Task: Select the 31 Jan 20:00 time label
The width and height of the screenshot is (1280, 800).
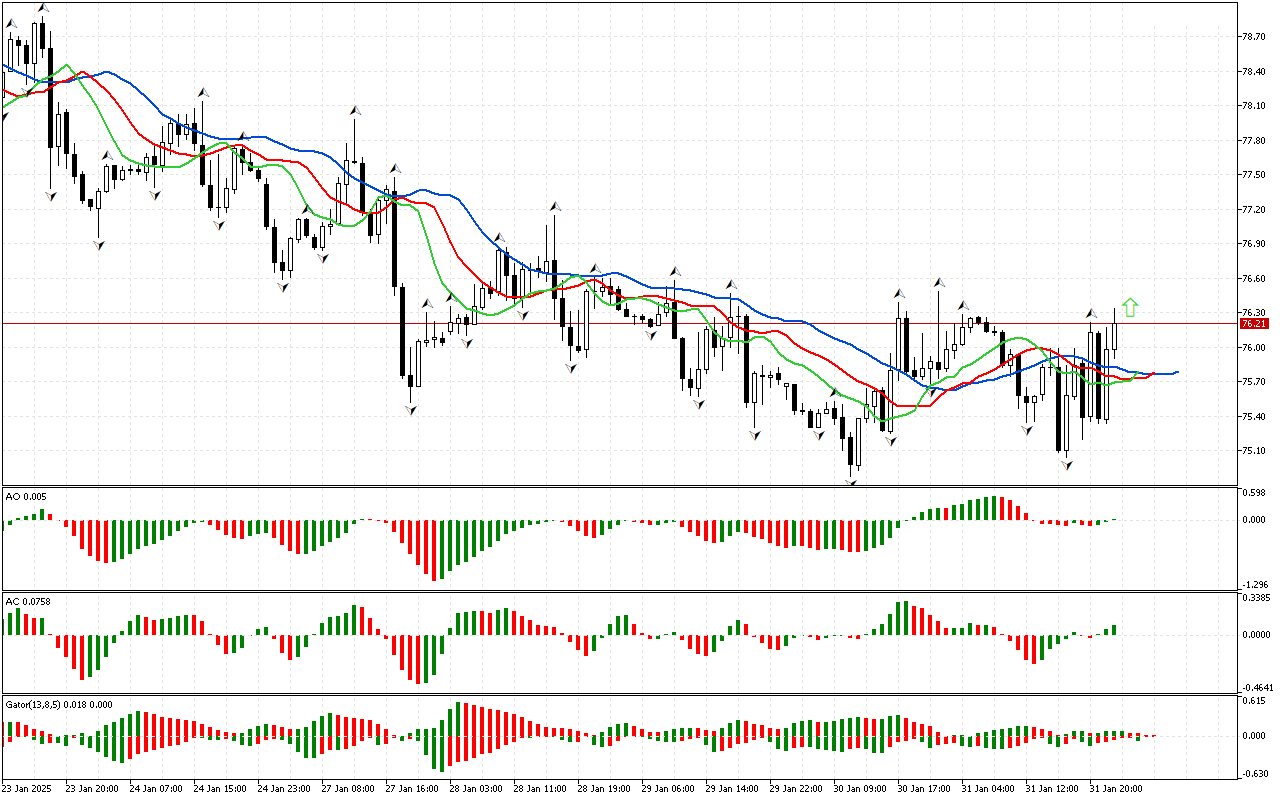Action: tap(1117, 789)
